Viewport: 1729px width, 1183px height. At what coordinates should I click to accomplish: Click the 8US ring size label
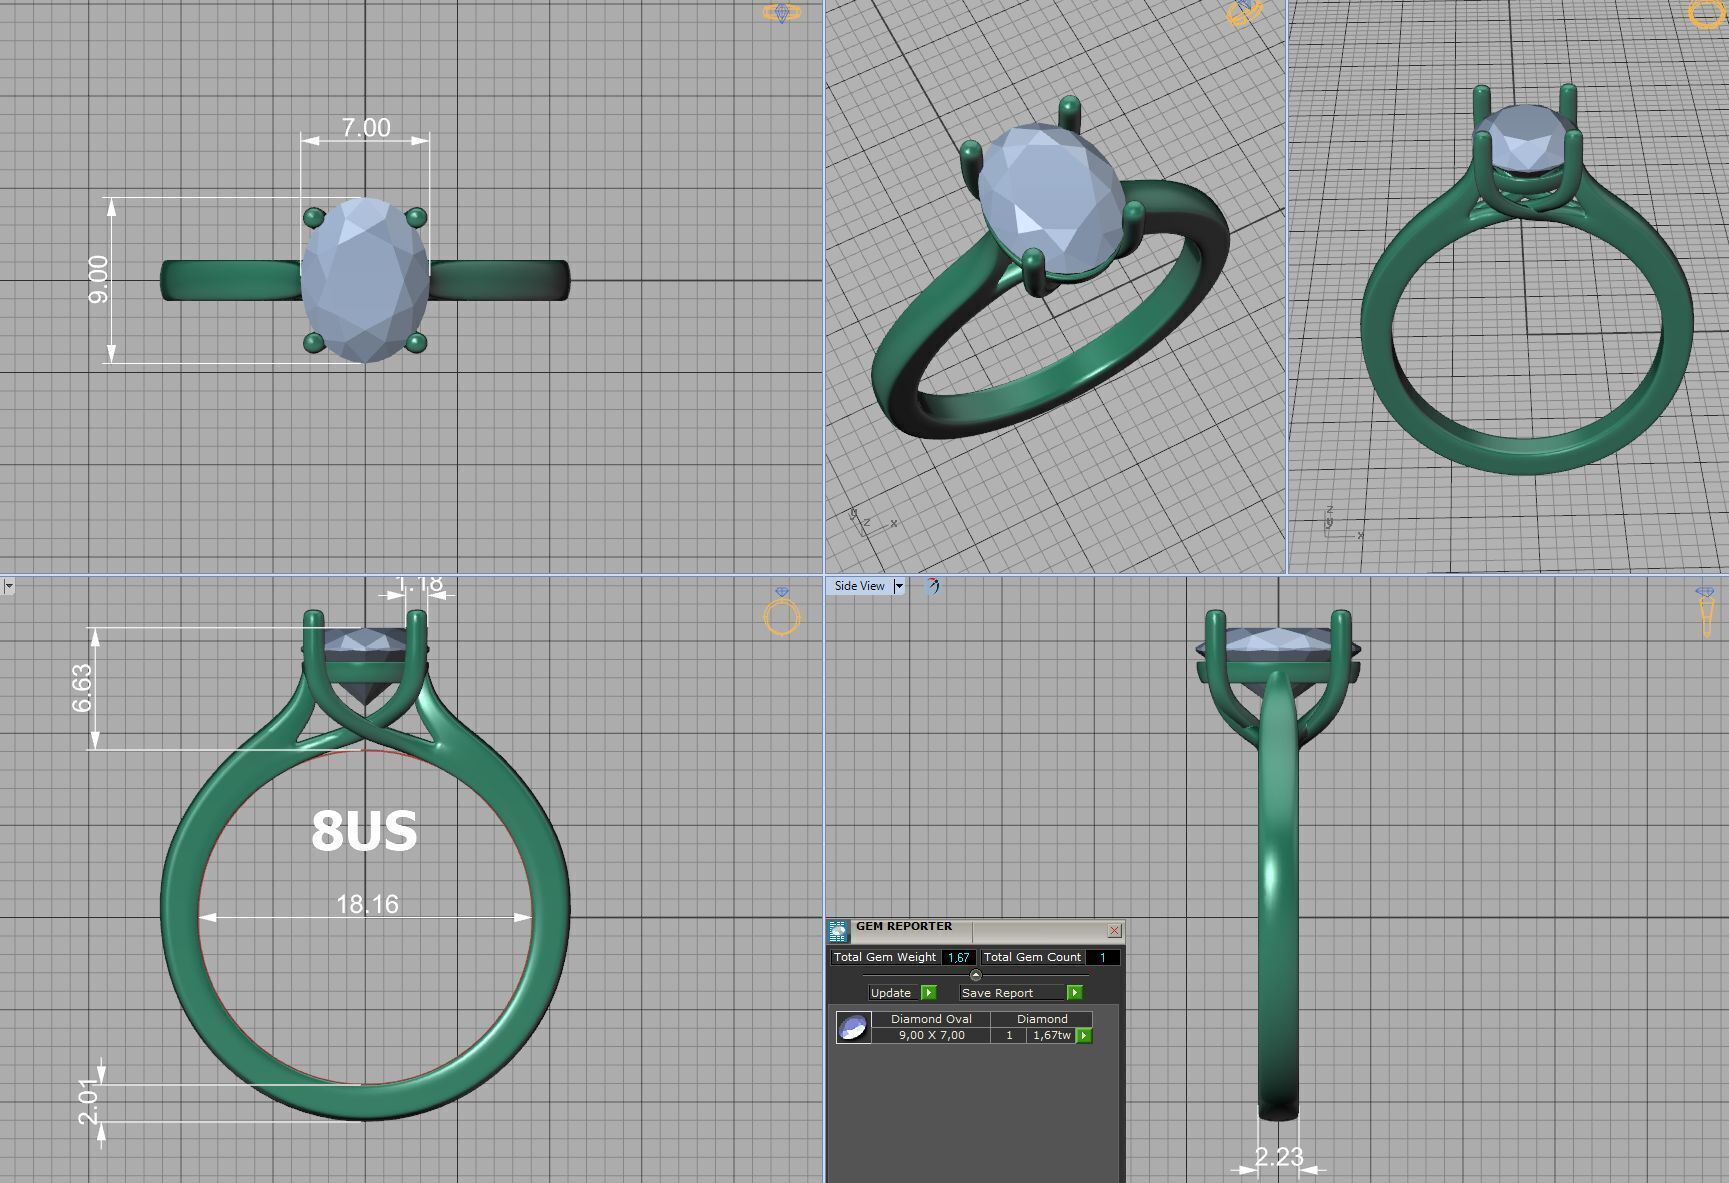coord(364,831)
